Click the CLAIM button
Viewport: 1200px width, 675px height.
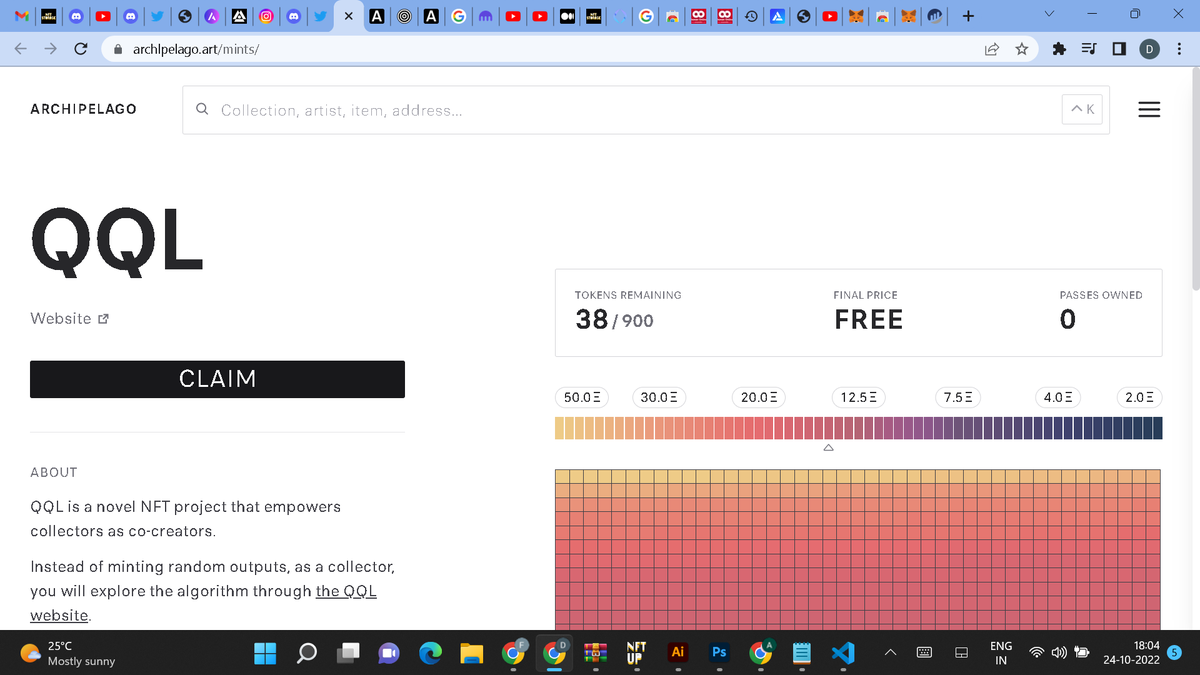click(x=217, y=379)
